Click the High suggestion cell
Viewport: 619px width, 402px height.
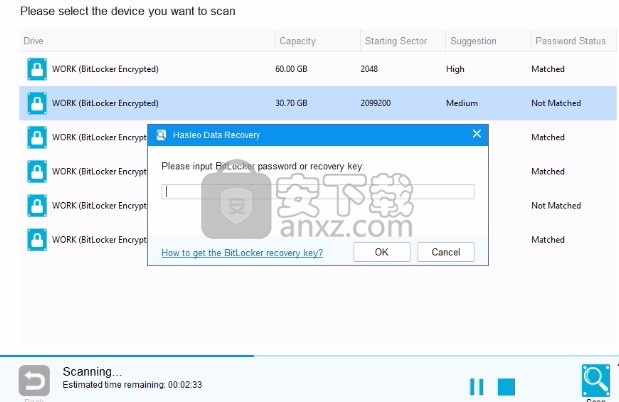(455, 69)
